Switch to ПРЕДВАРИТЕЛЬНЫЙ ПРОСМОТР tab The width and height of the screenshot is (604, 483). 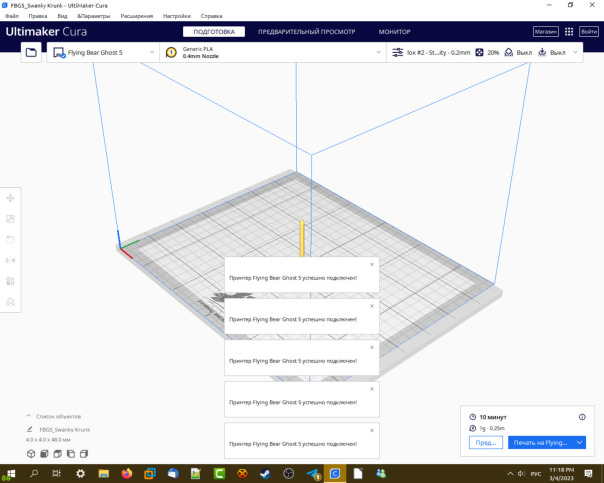[307, 32]
